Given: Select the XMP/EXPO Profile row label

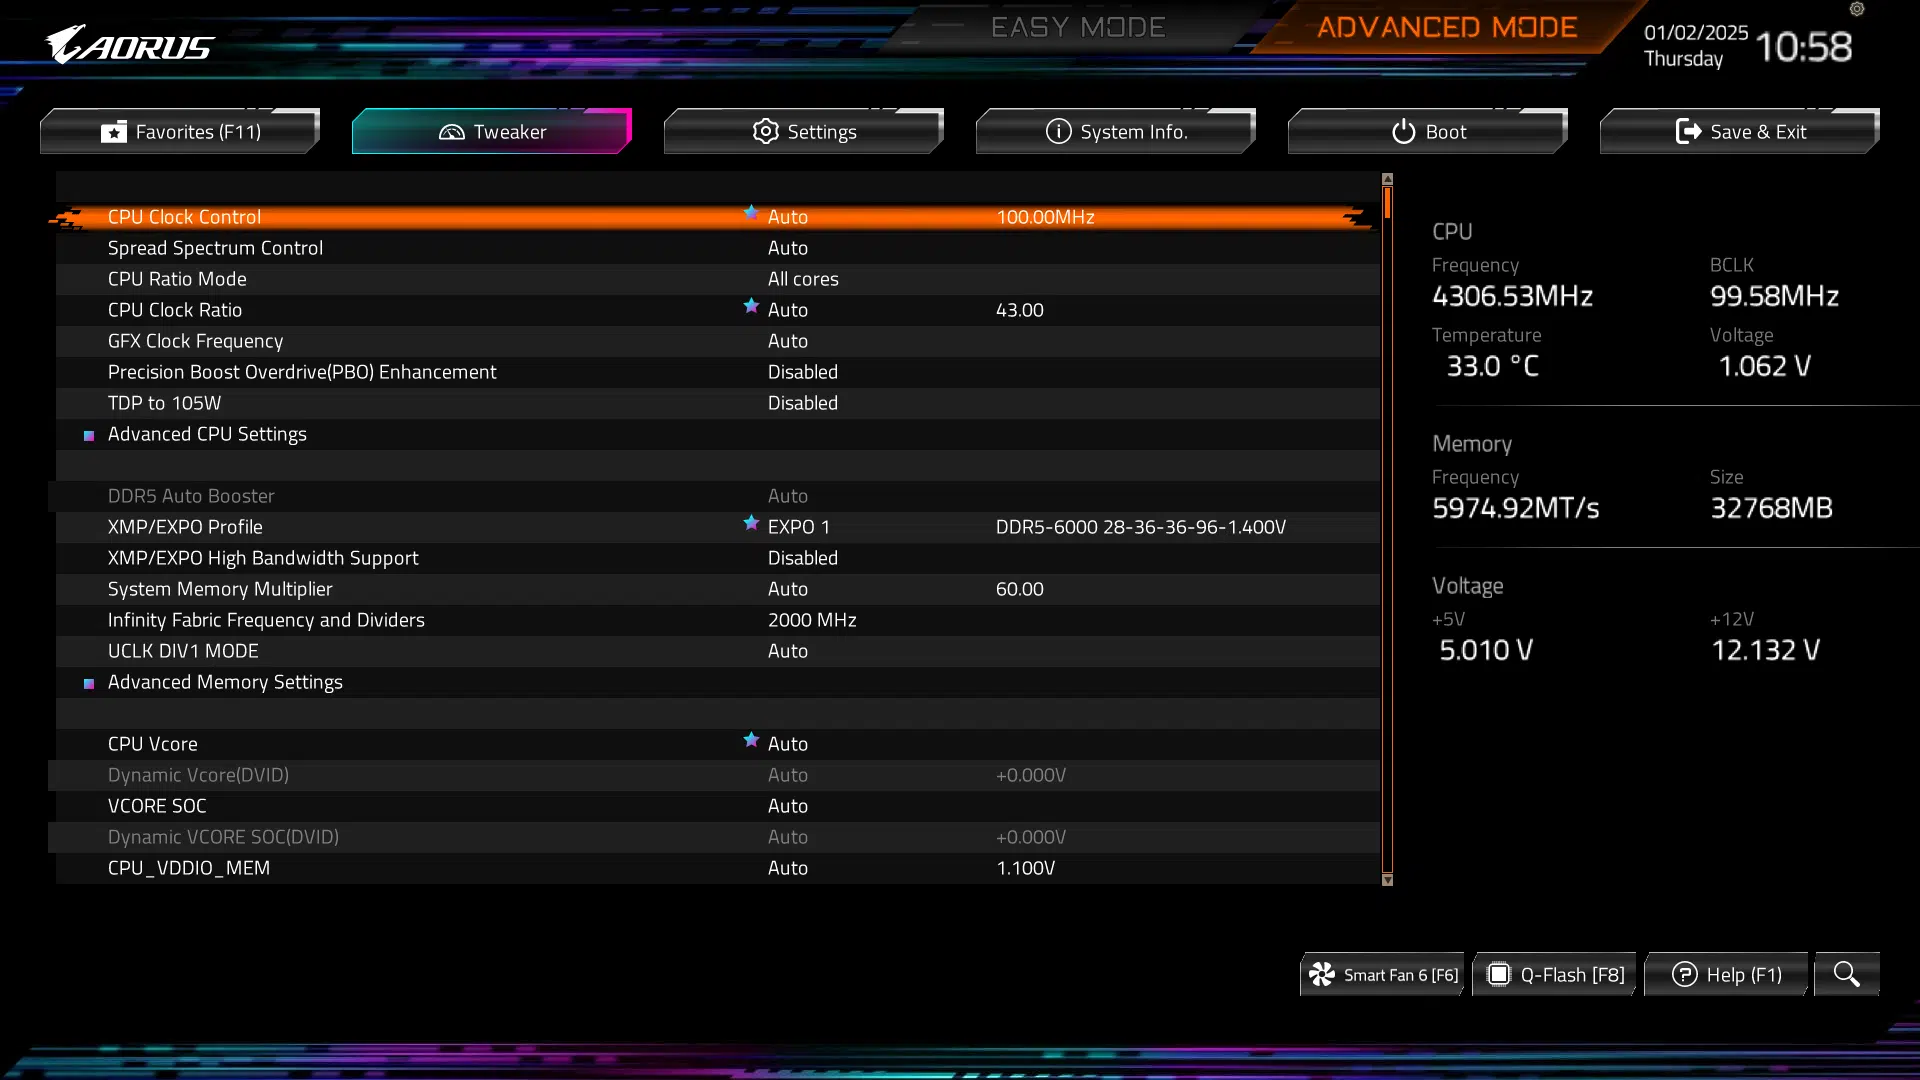Looking at the screenshot, I should coord(185,527).
